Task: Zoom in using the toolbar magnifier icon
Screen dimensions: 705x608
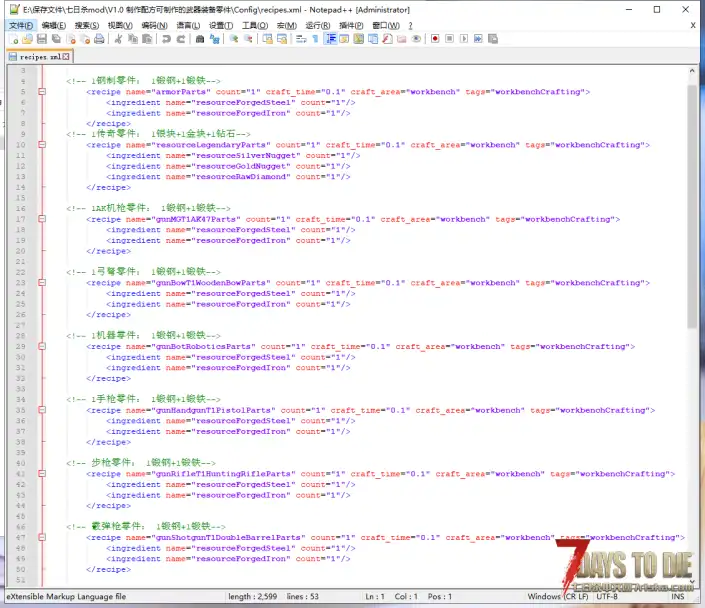Action: [234, 39]
